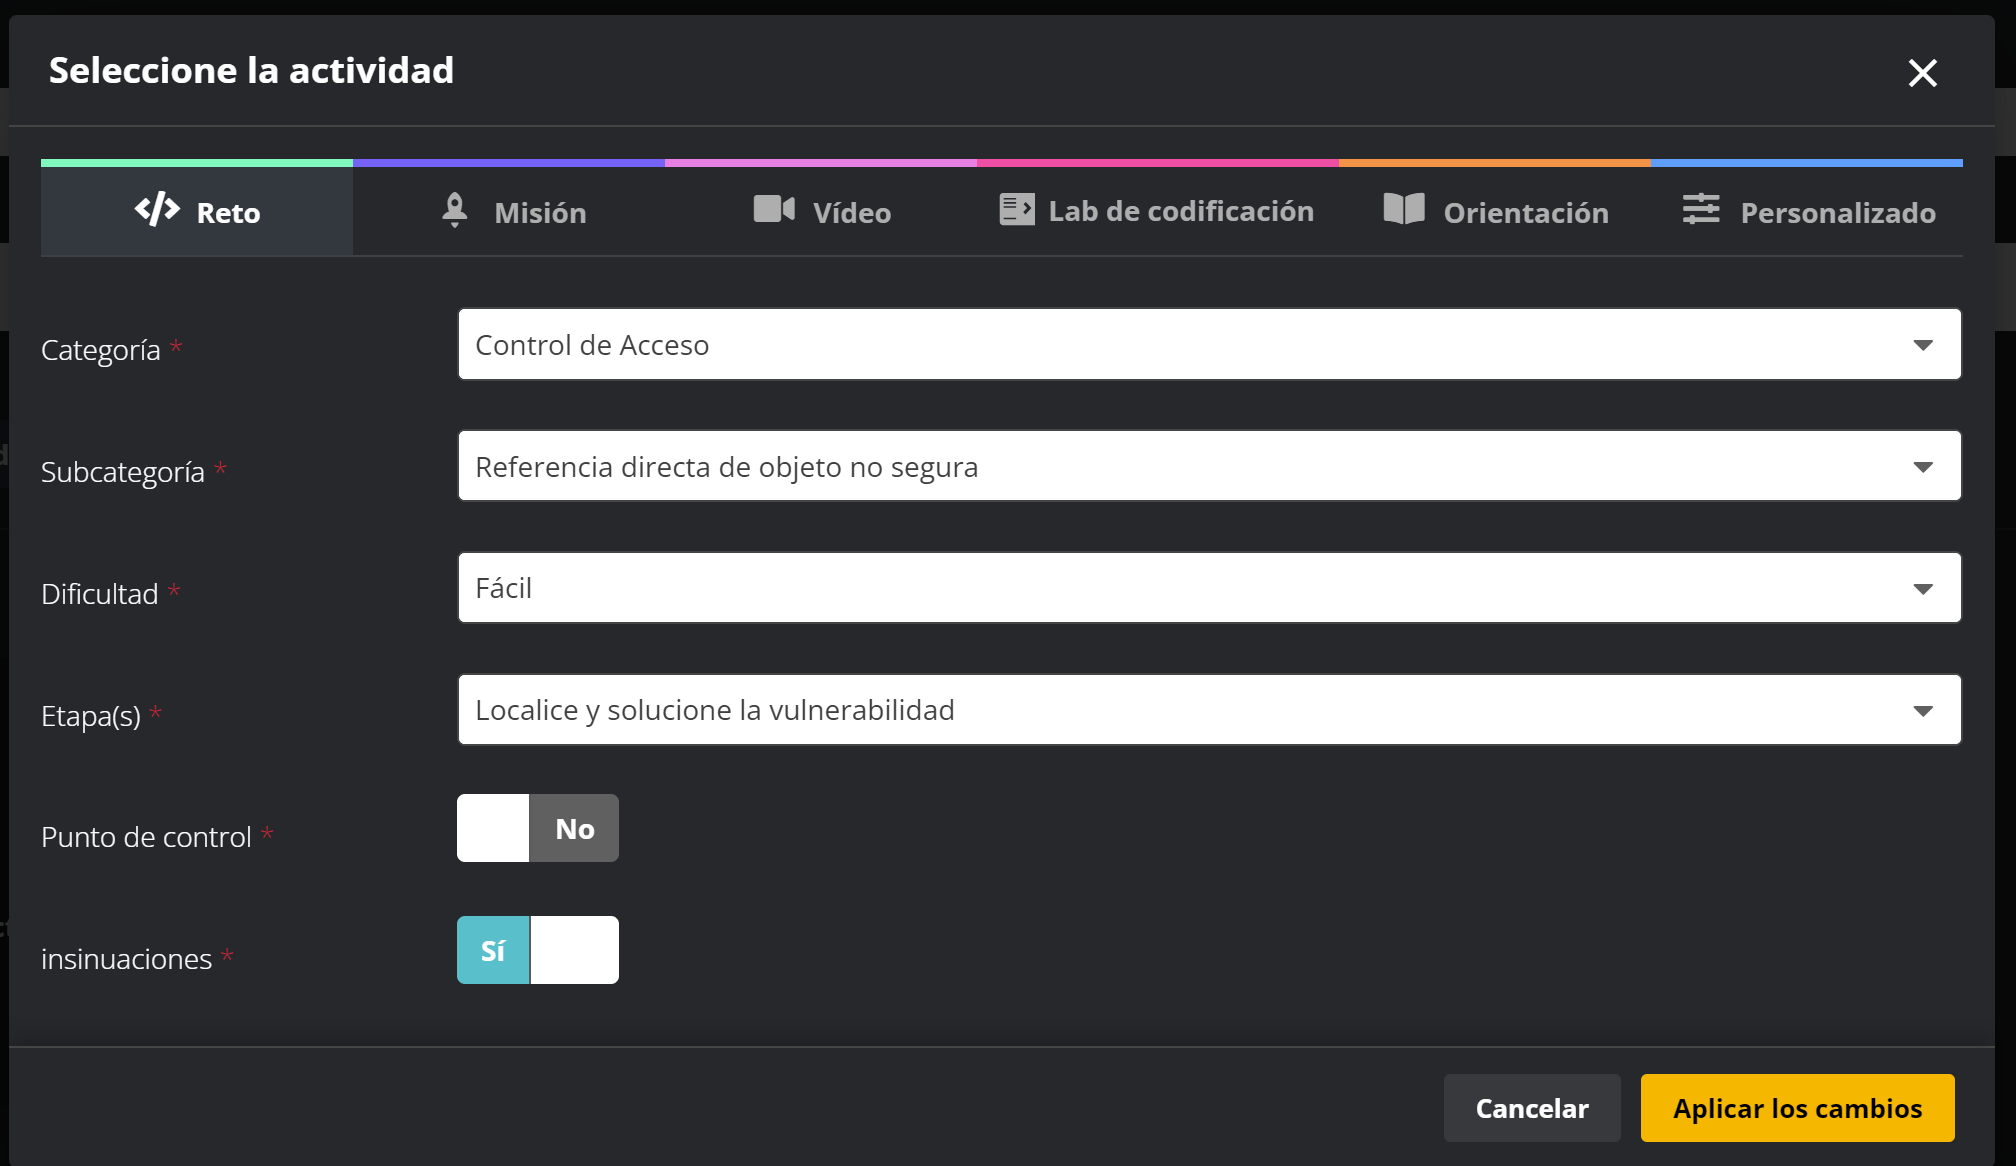Click the code brackets icon on Reto tab

157,210
